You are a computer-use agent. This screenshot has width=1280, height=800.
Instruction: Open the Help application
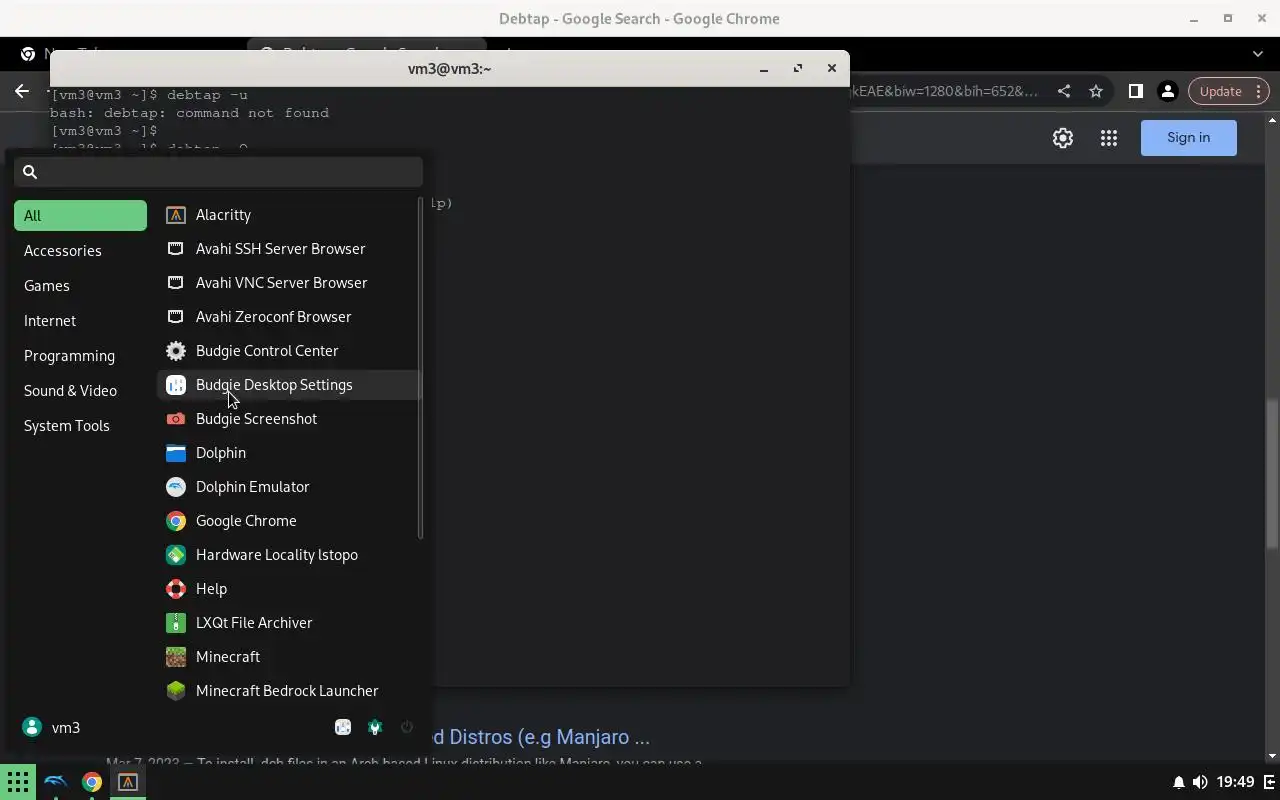[289, 589]
